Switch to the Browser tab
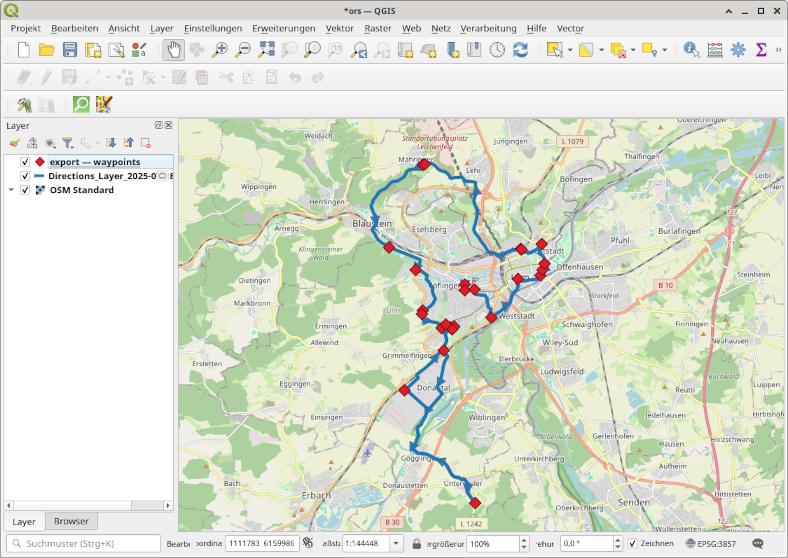The image size is (788, 558). pyautogui.click(x=71, y=521)
